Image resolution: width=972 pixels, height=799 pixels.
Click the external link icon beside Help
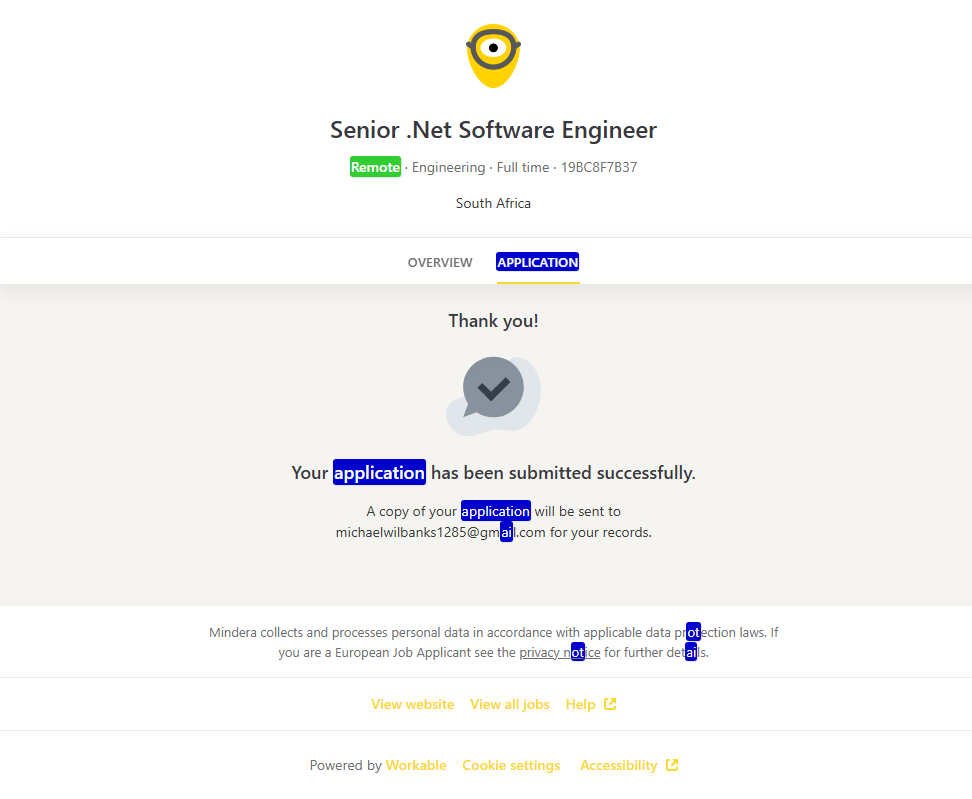click(610, 704)
